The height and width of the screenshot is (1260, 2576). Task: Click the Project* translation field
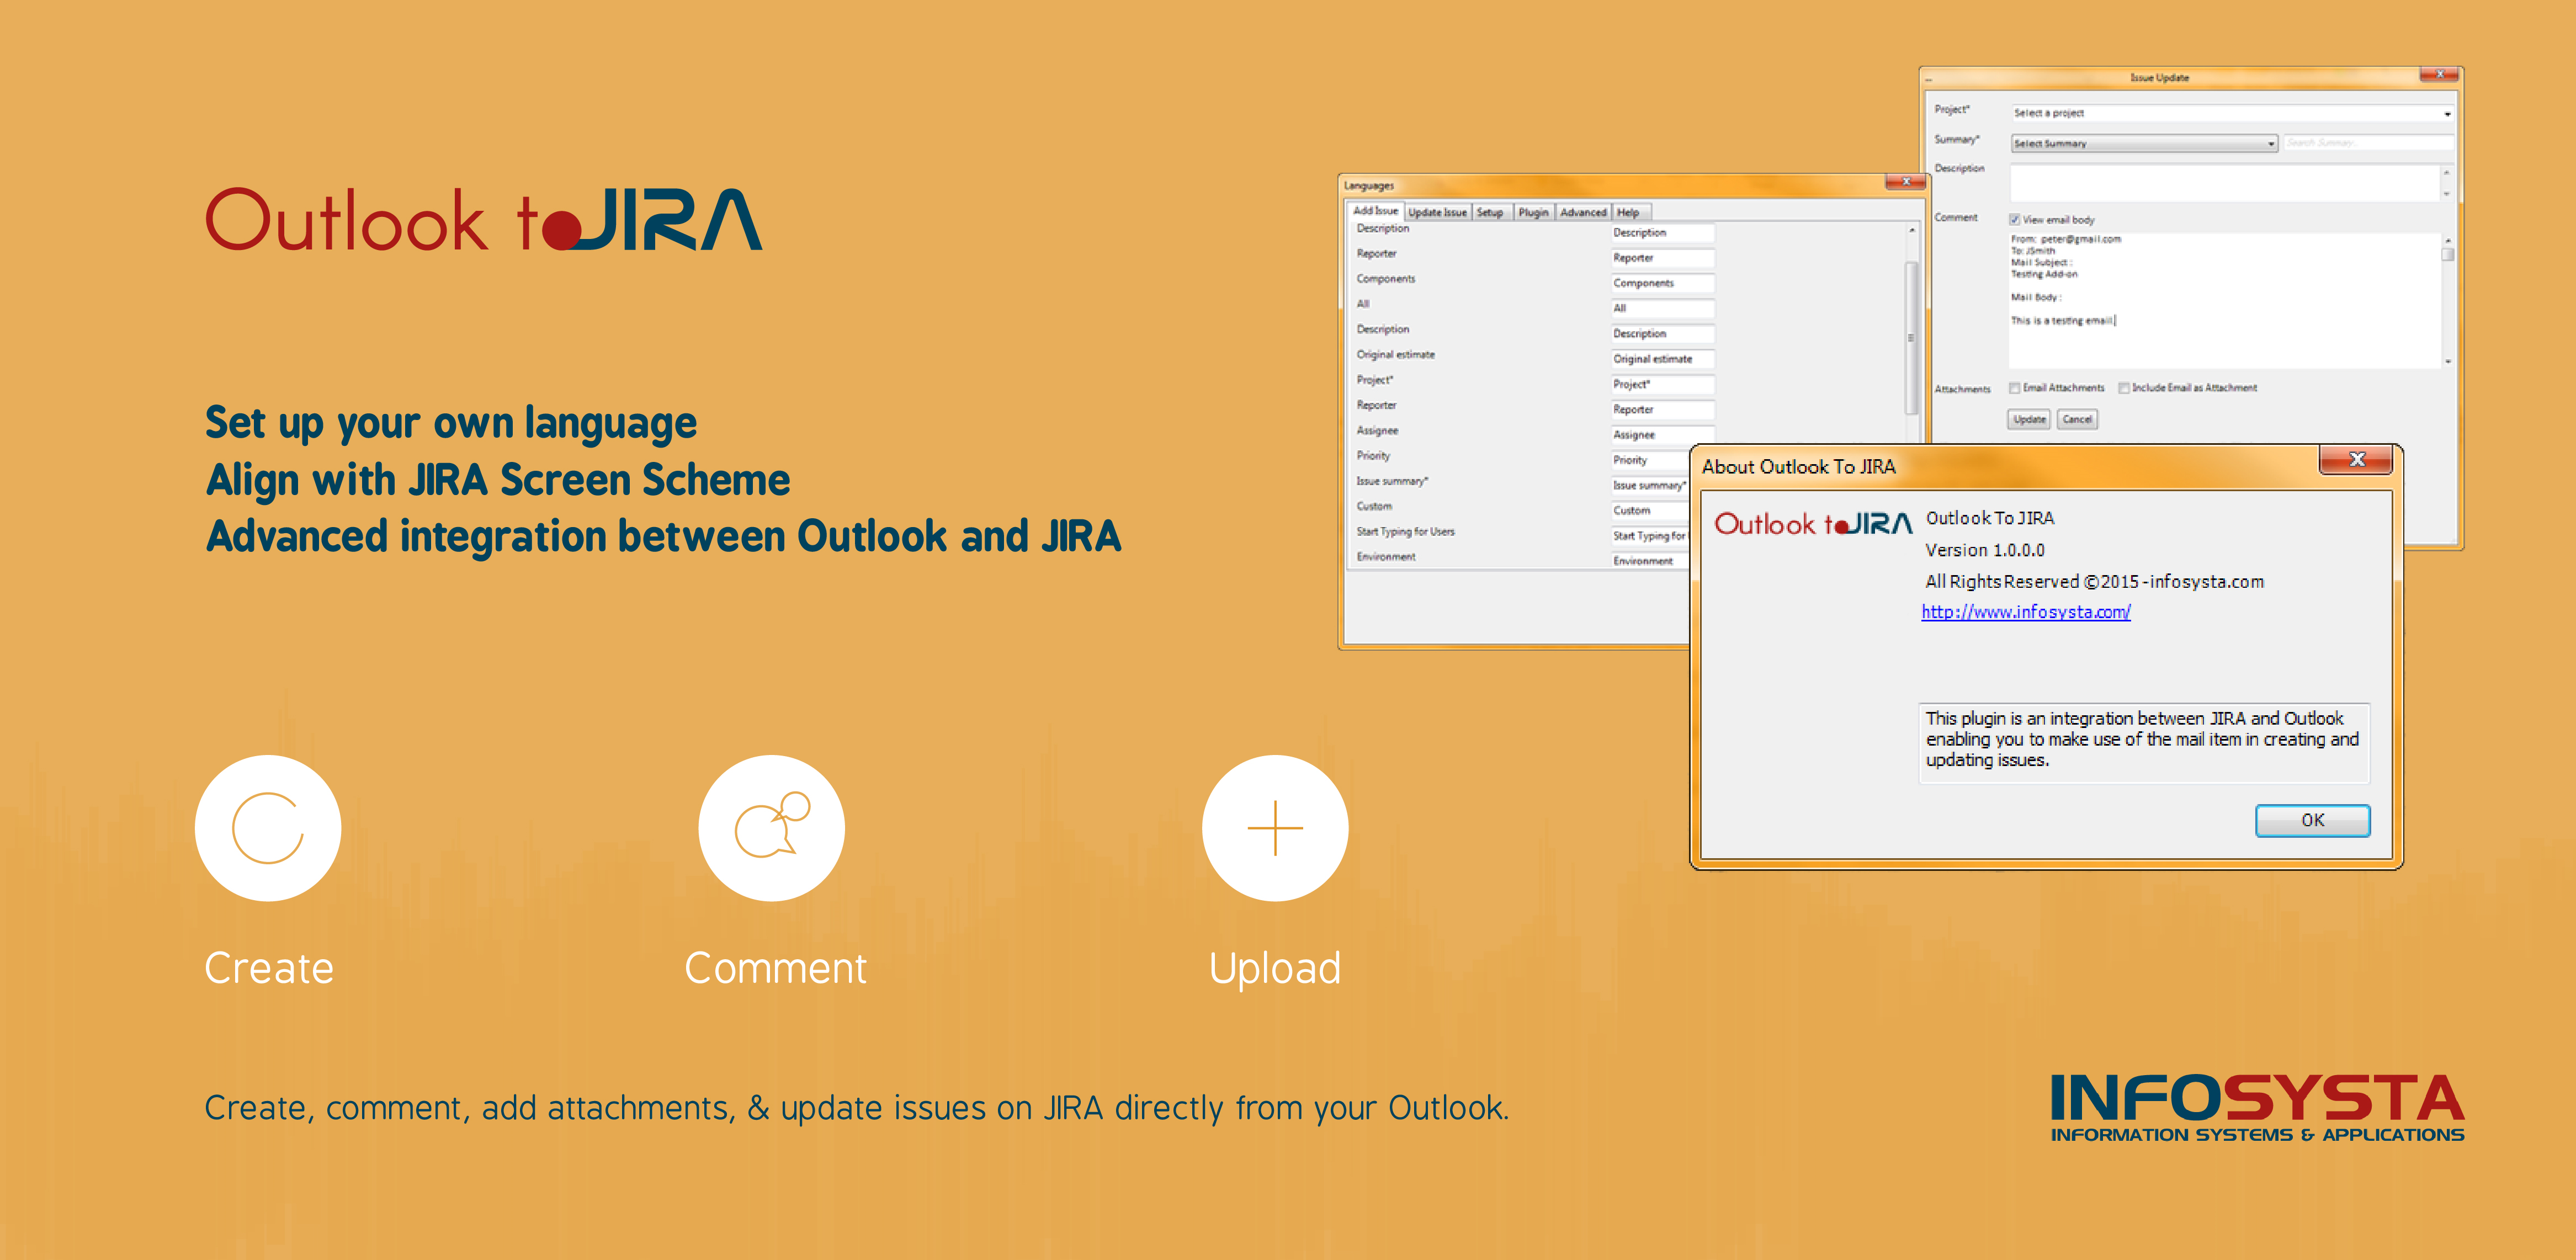(1663, 384)
